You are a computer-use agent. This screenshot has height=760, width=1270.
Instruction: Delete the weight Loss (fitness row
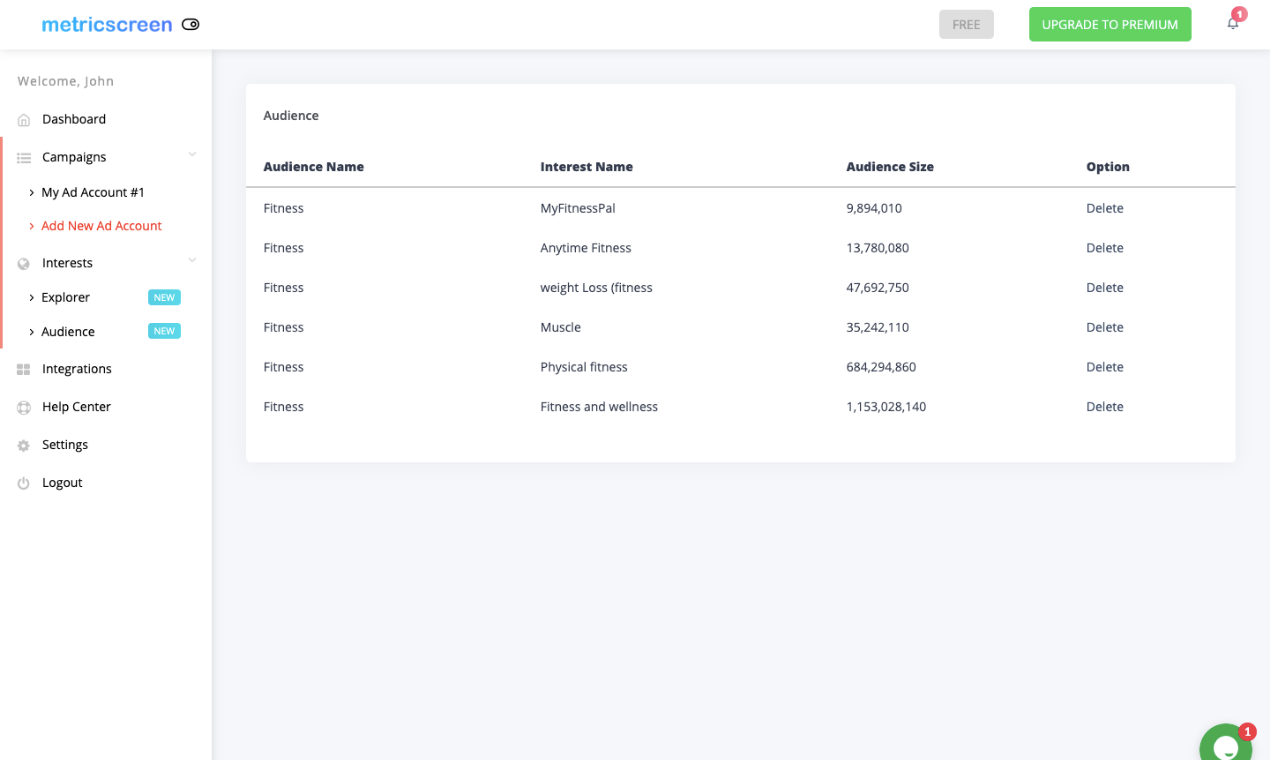click(1105, 288)
